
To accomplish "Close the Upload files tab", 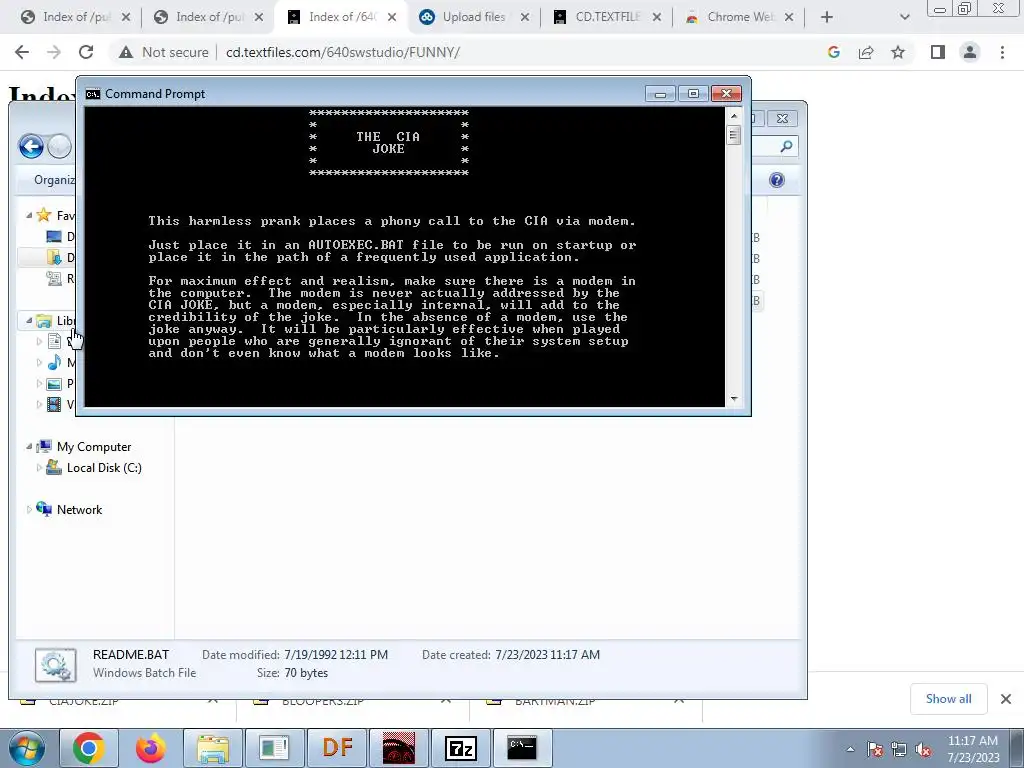I will [524, 18].
